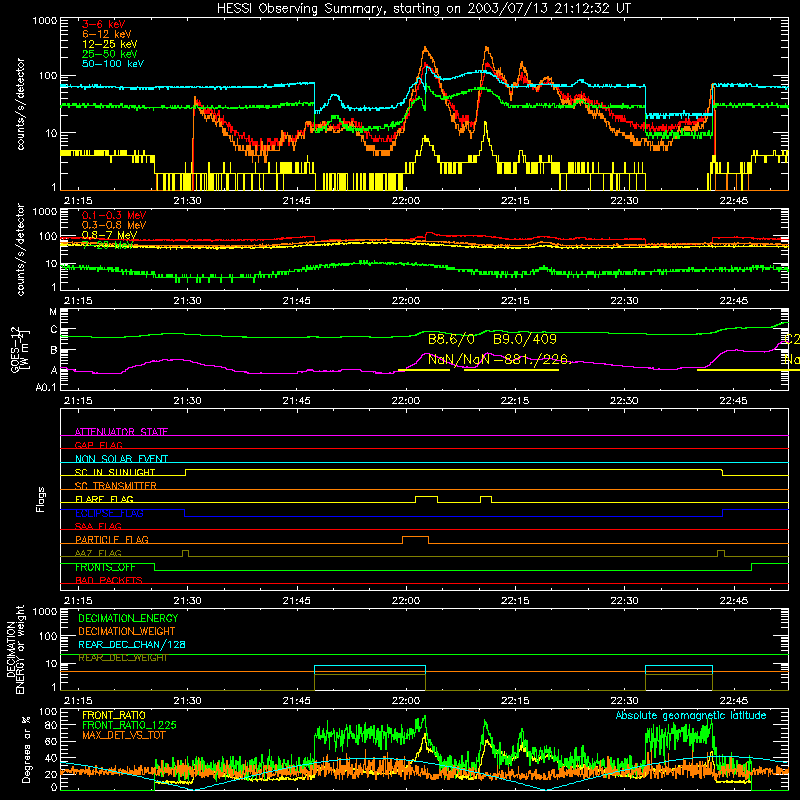Viewport: 800px width, 800px height.
Task: Select the BAD_PACKETS flag label
Action: (x=109, y=580)
